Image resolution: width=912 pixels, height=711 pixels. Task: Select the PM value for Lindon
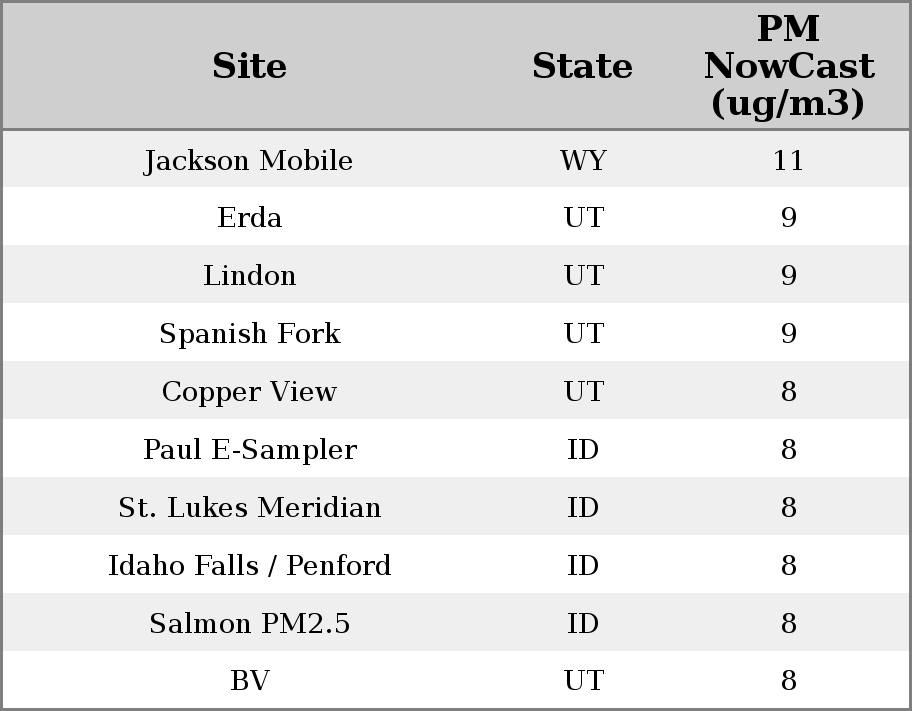(788, 276)
